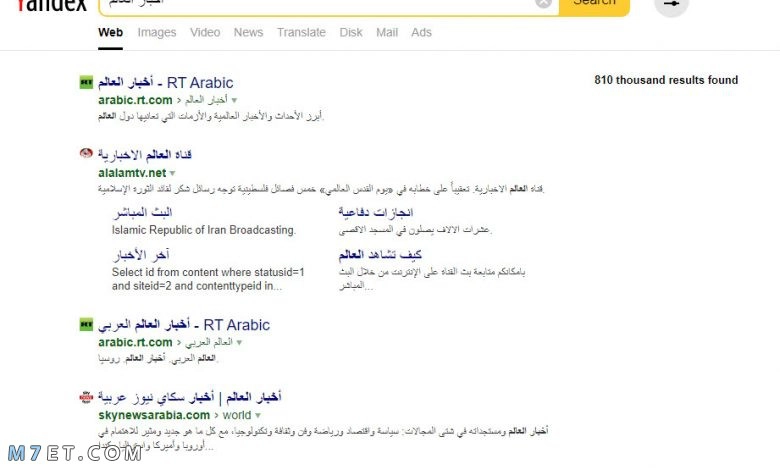
Task: Expand dropdown arrow after العالم العربي breadcrumb
Action: pos(239,343)
